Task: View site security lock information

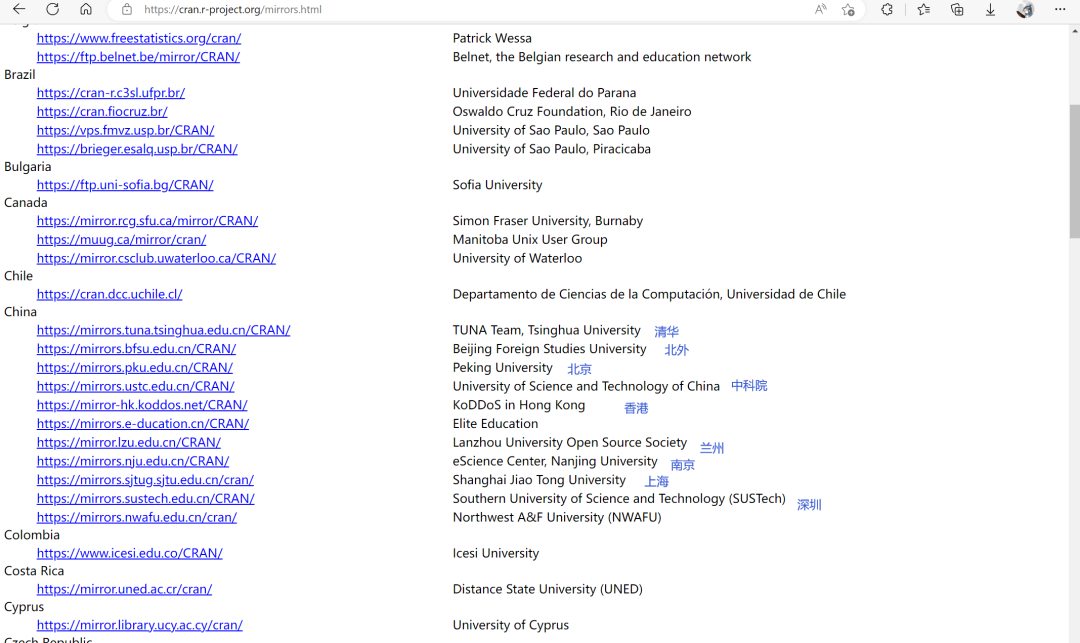Action: pyautogui.click(x=127, y=10)
